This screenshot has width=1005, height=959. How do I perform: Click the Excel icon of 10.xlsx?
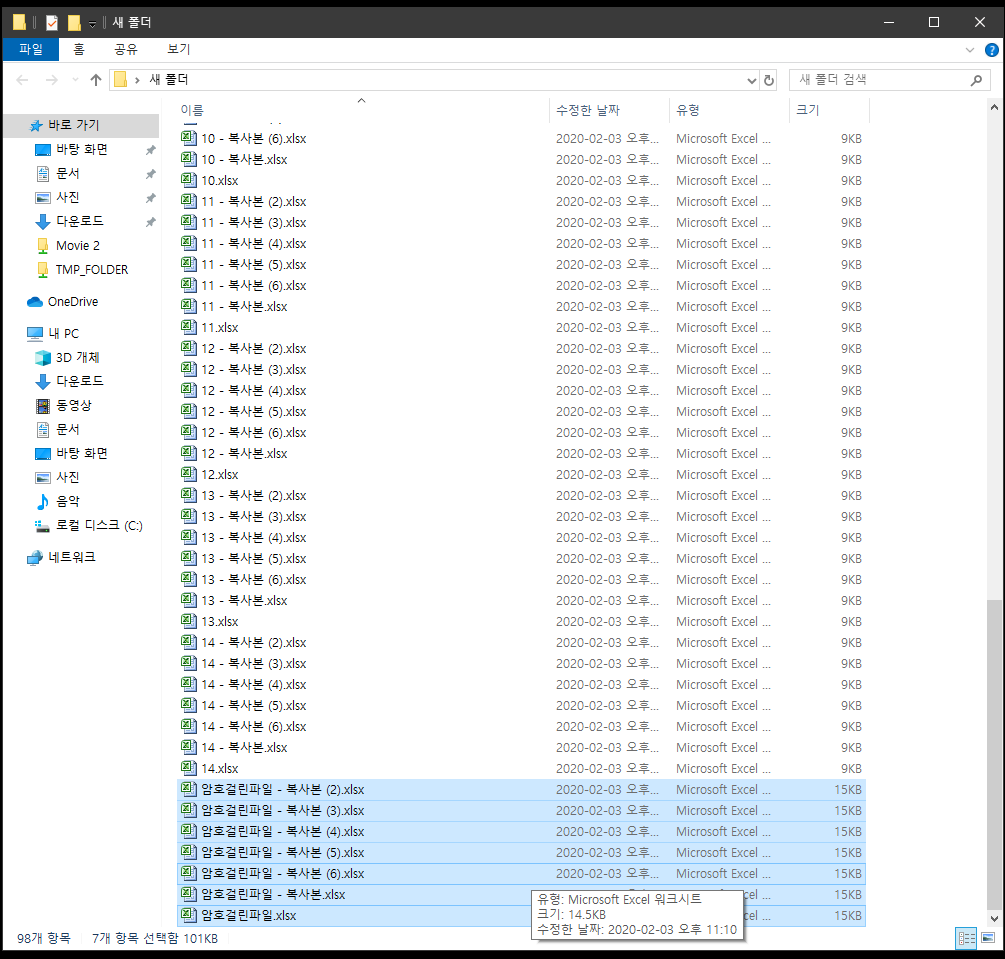(x=188, y=180)
